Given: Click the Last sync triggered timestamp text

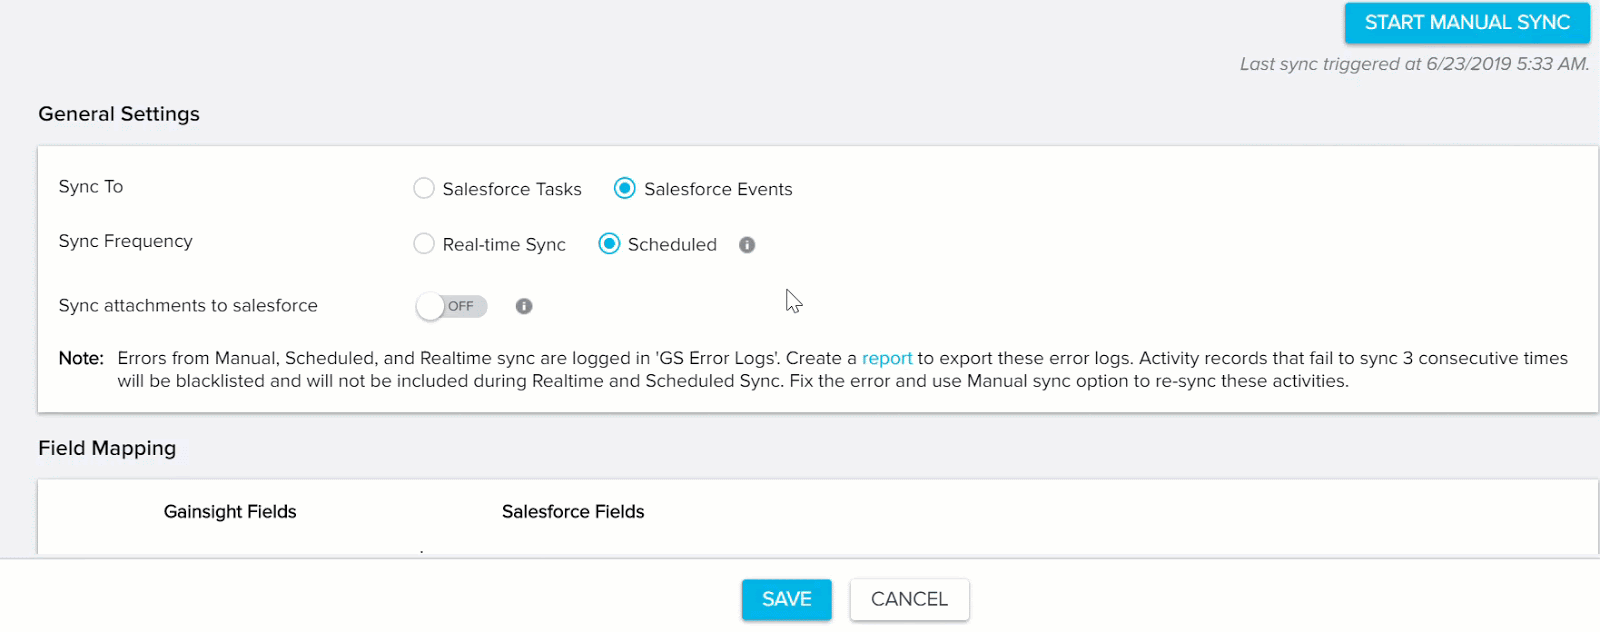Looking at the screenshot, I should pos(1414,64).
